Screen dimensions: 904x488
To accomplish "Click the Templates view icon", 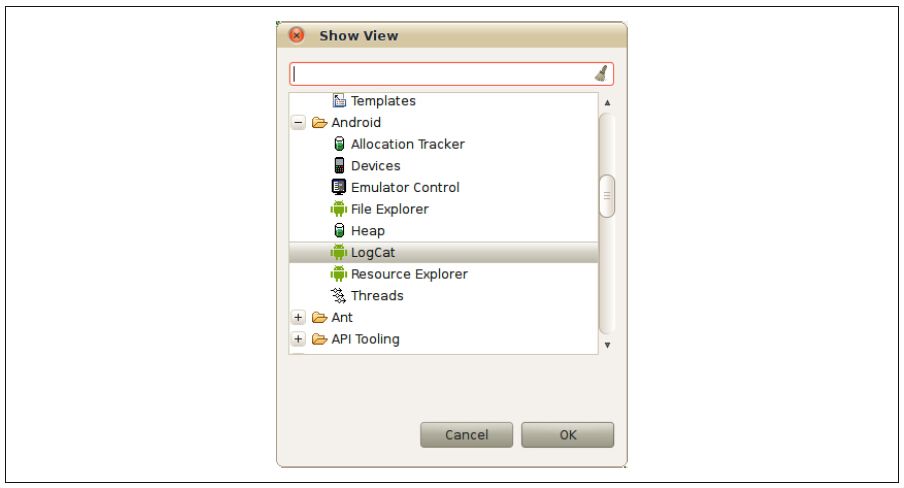I will [339, 100].
